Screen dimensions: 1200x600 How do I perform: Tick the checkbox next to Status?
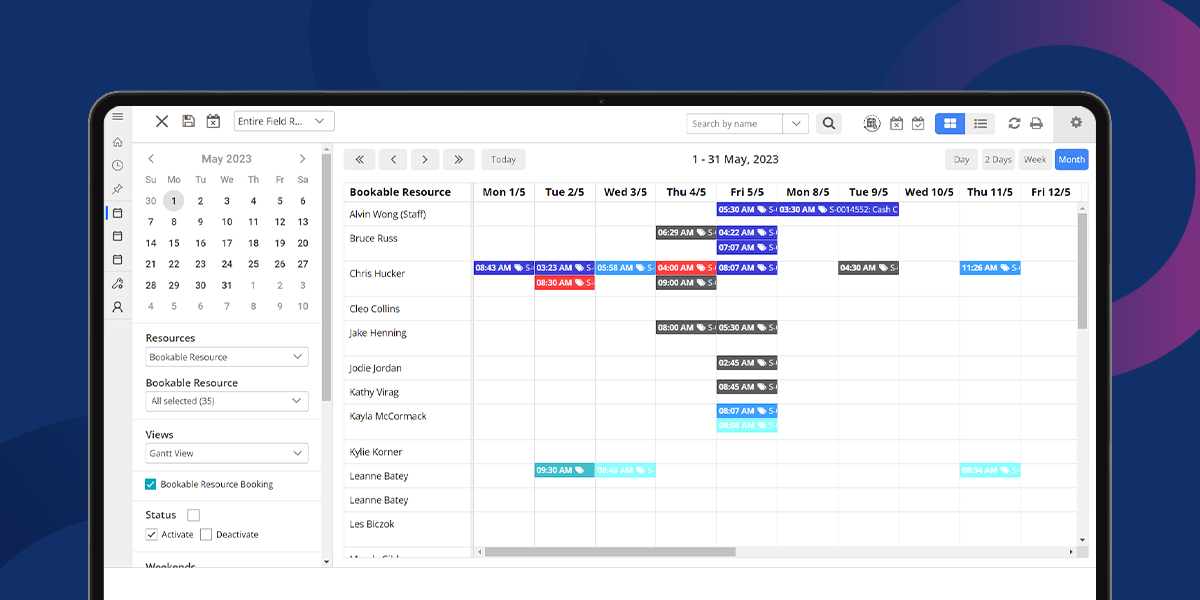pos(193,515)
